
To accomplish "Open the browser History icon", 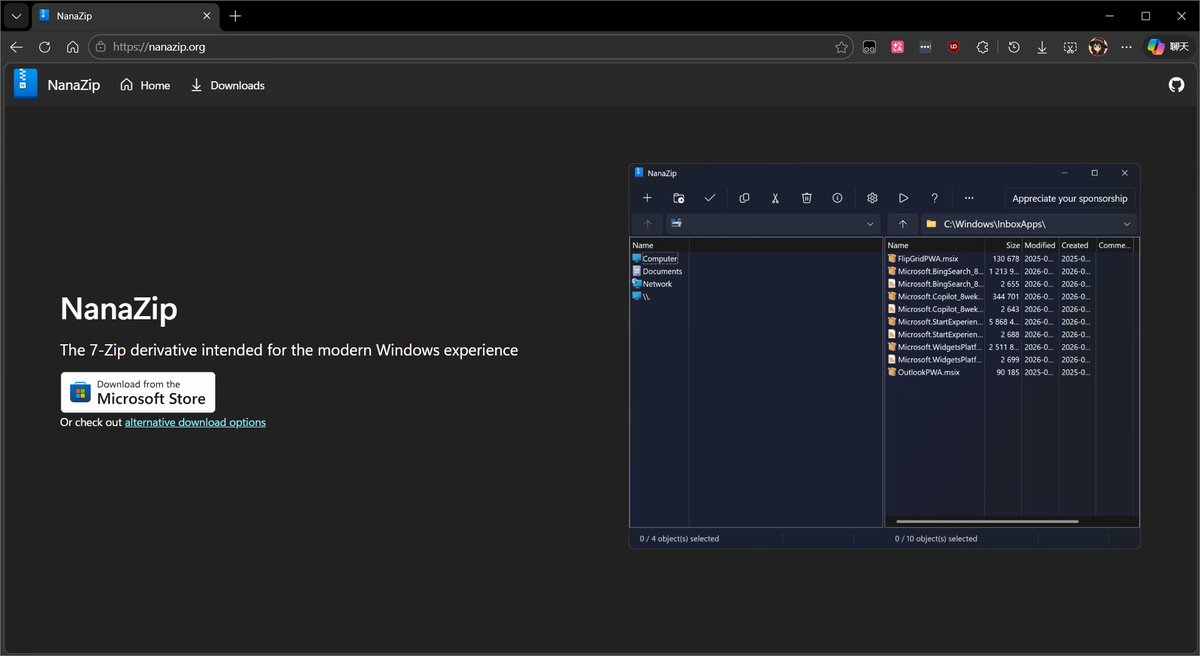I will [1014, 47].
